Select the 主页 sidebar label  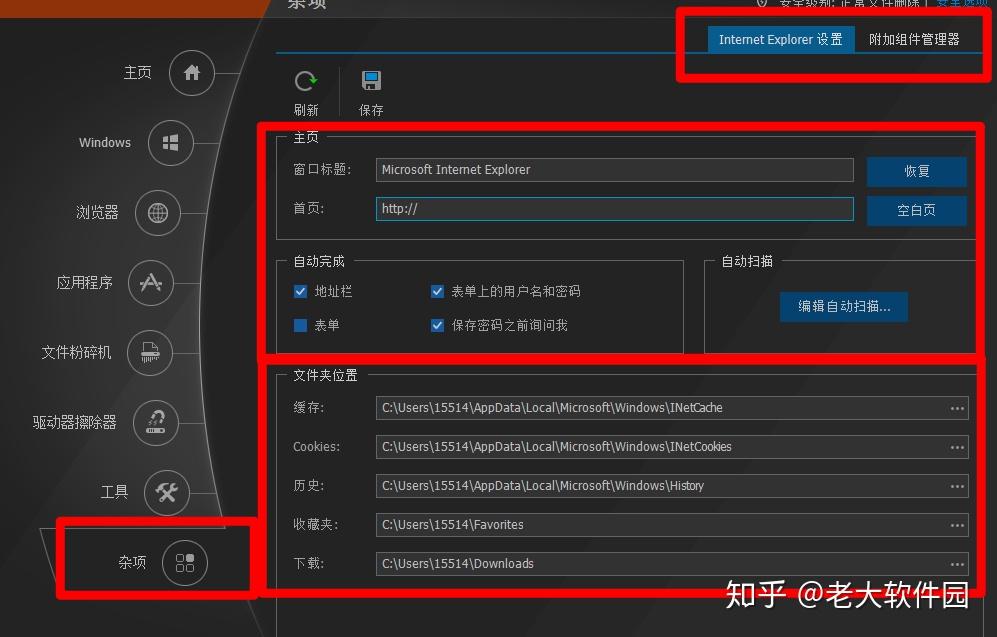click(x=137, y=73)
